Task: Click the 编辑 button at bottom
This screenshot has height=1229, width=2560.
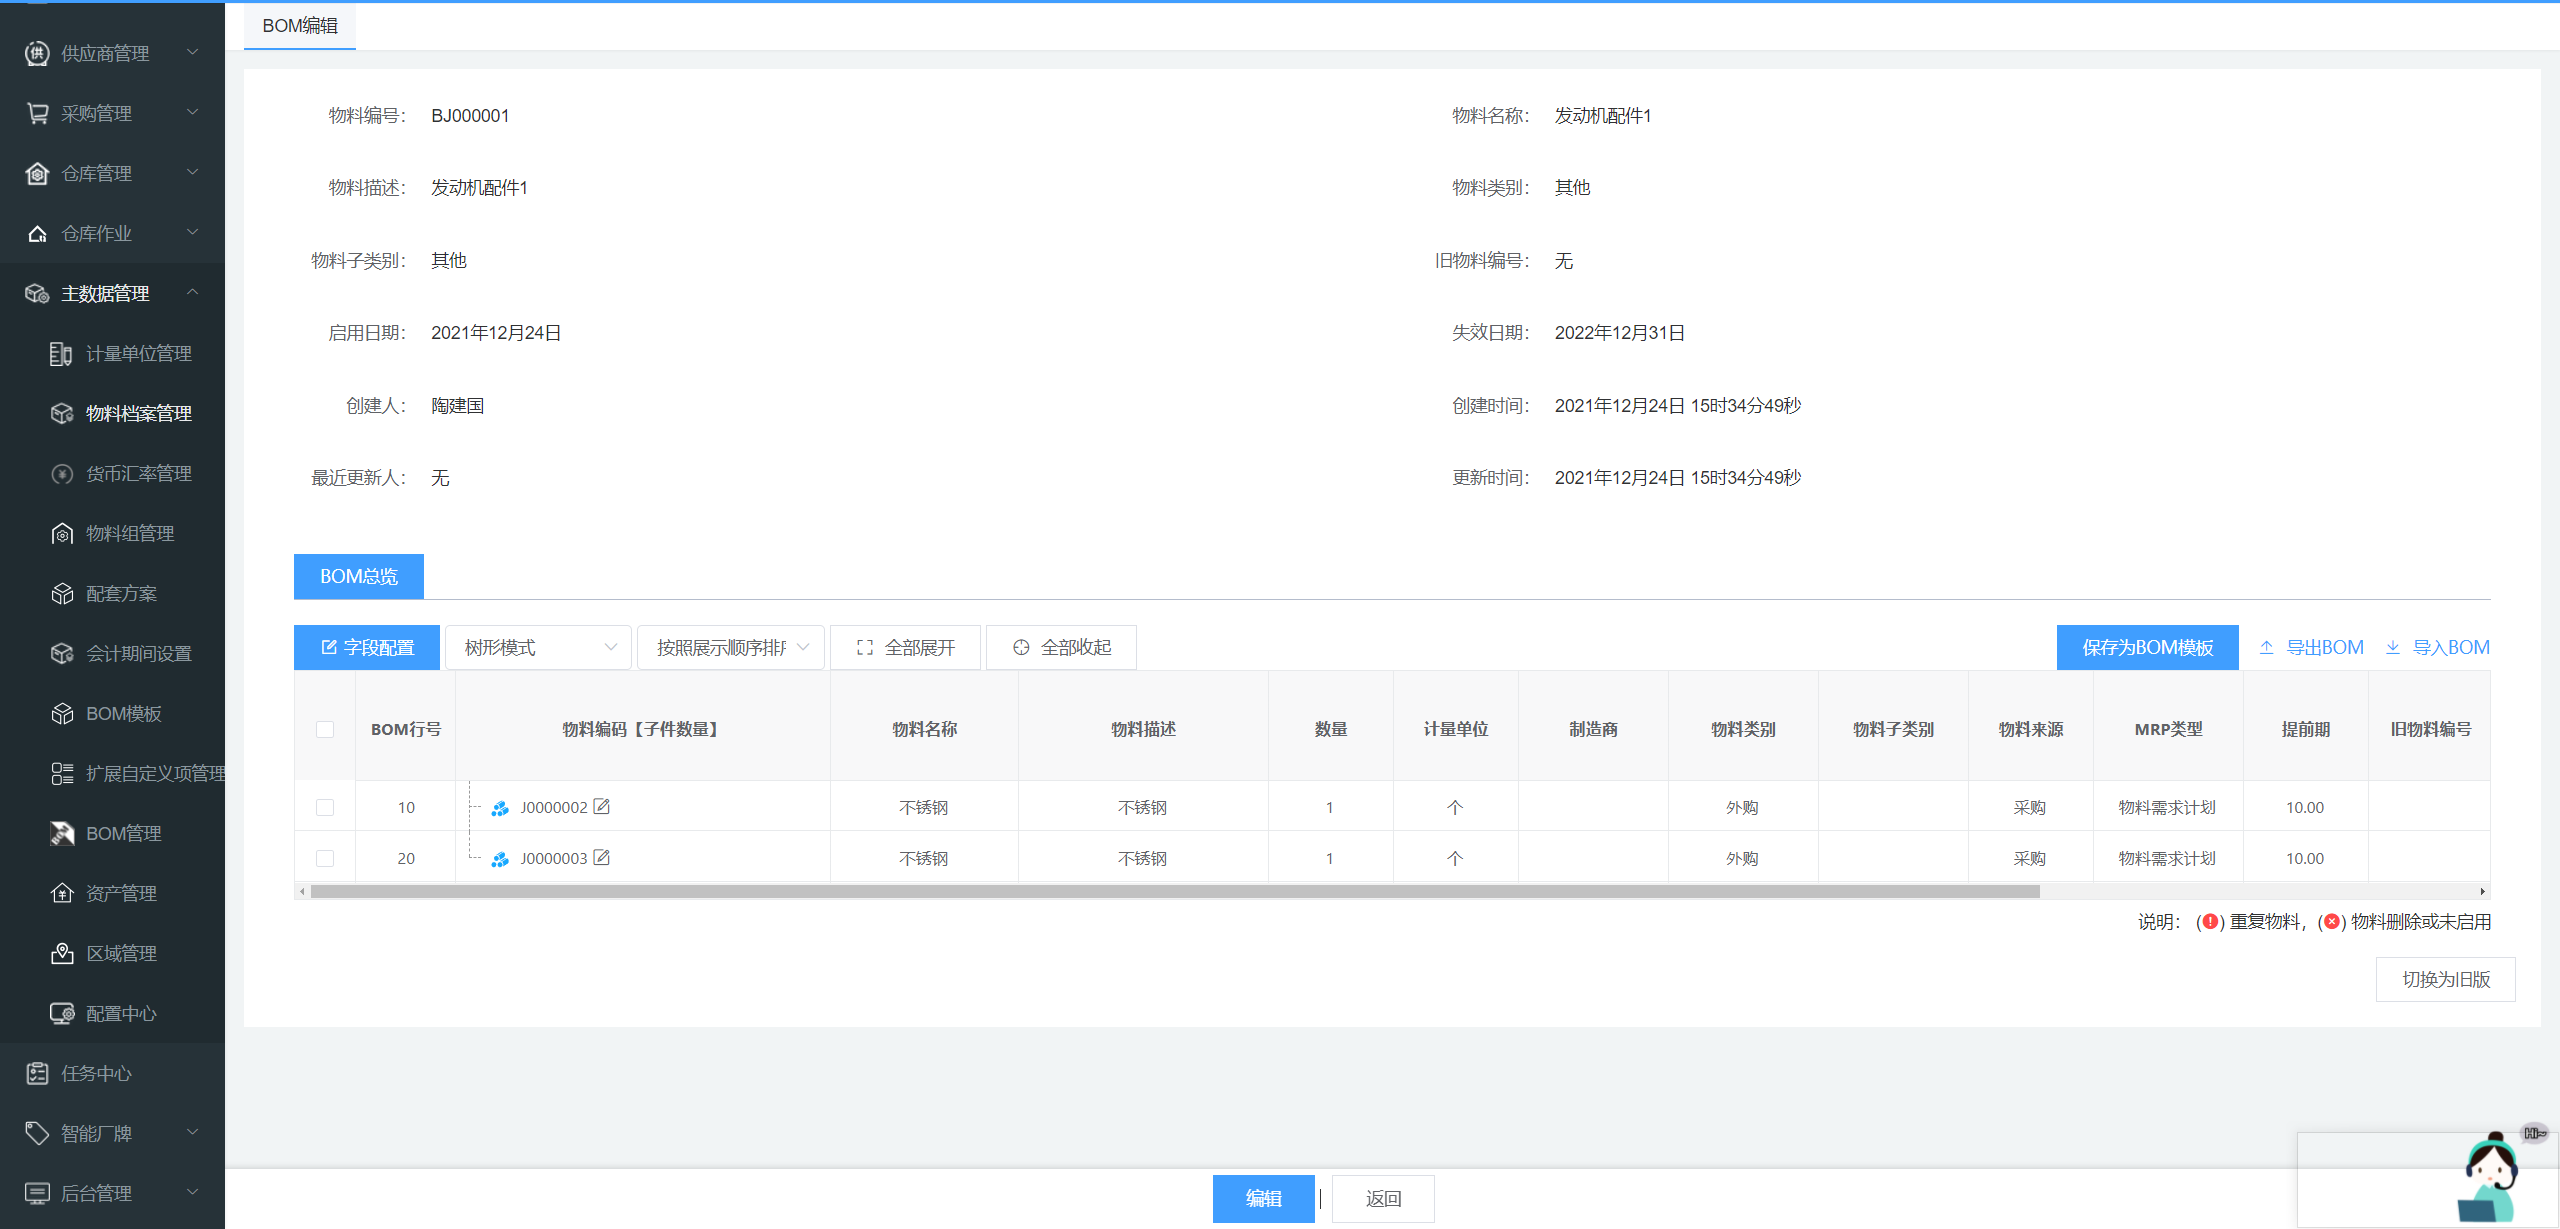Action: [1263, 1198]
